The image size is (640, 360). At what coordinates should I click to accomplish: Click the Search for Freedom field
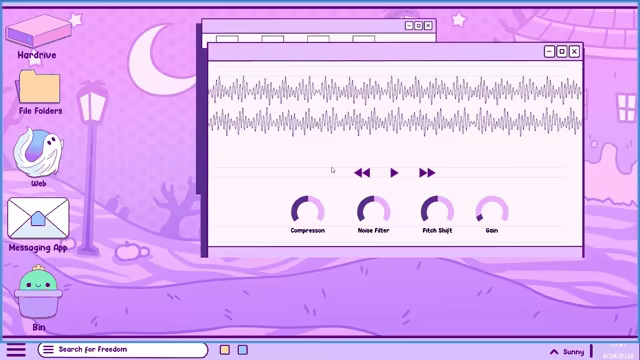tap(123, 350)
